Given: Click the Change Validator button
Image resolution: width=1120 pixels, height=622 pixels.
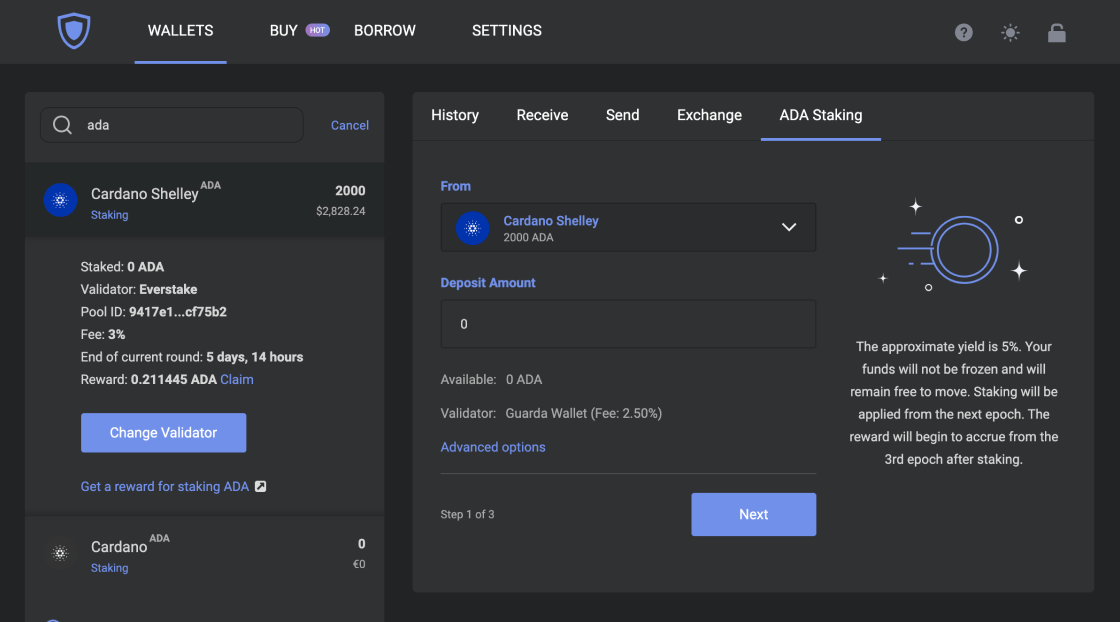Looking at the screenshot, I should (164, 433).
